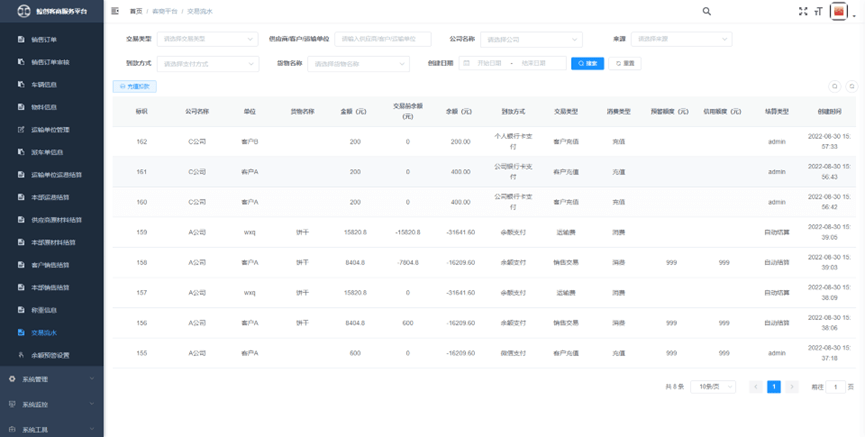Click the 客户销售结算 sidebar icon
865x437 pixels.
click(x=22, y=265)
